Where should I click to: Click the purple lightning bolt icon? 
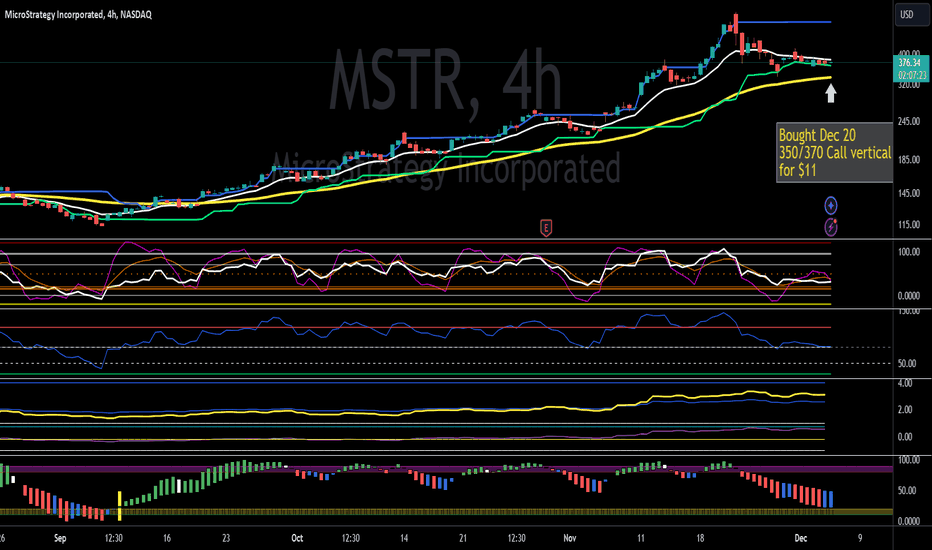(830, 227)
